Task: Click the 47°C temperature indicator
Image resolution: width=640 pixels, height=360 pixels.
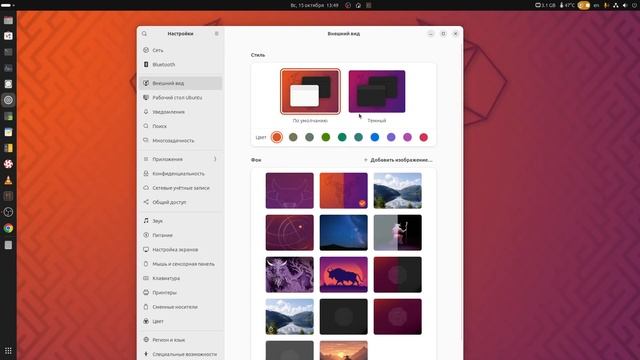Action: coord(567,5)
